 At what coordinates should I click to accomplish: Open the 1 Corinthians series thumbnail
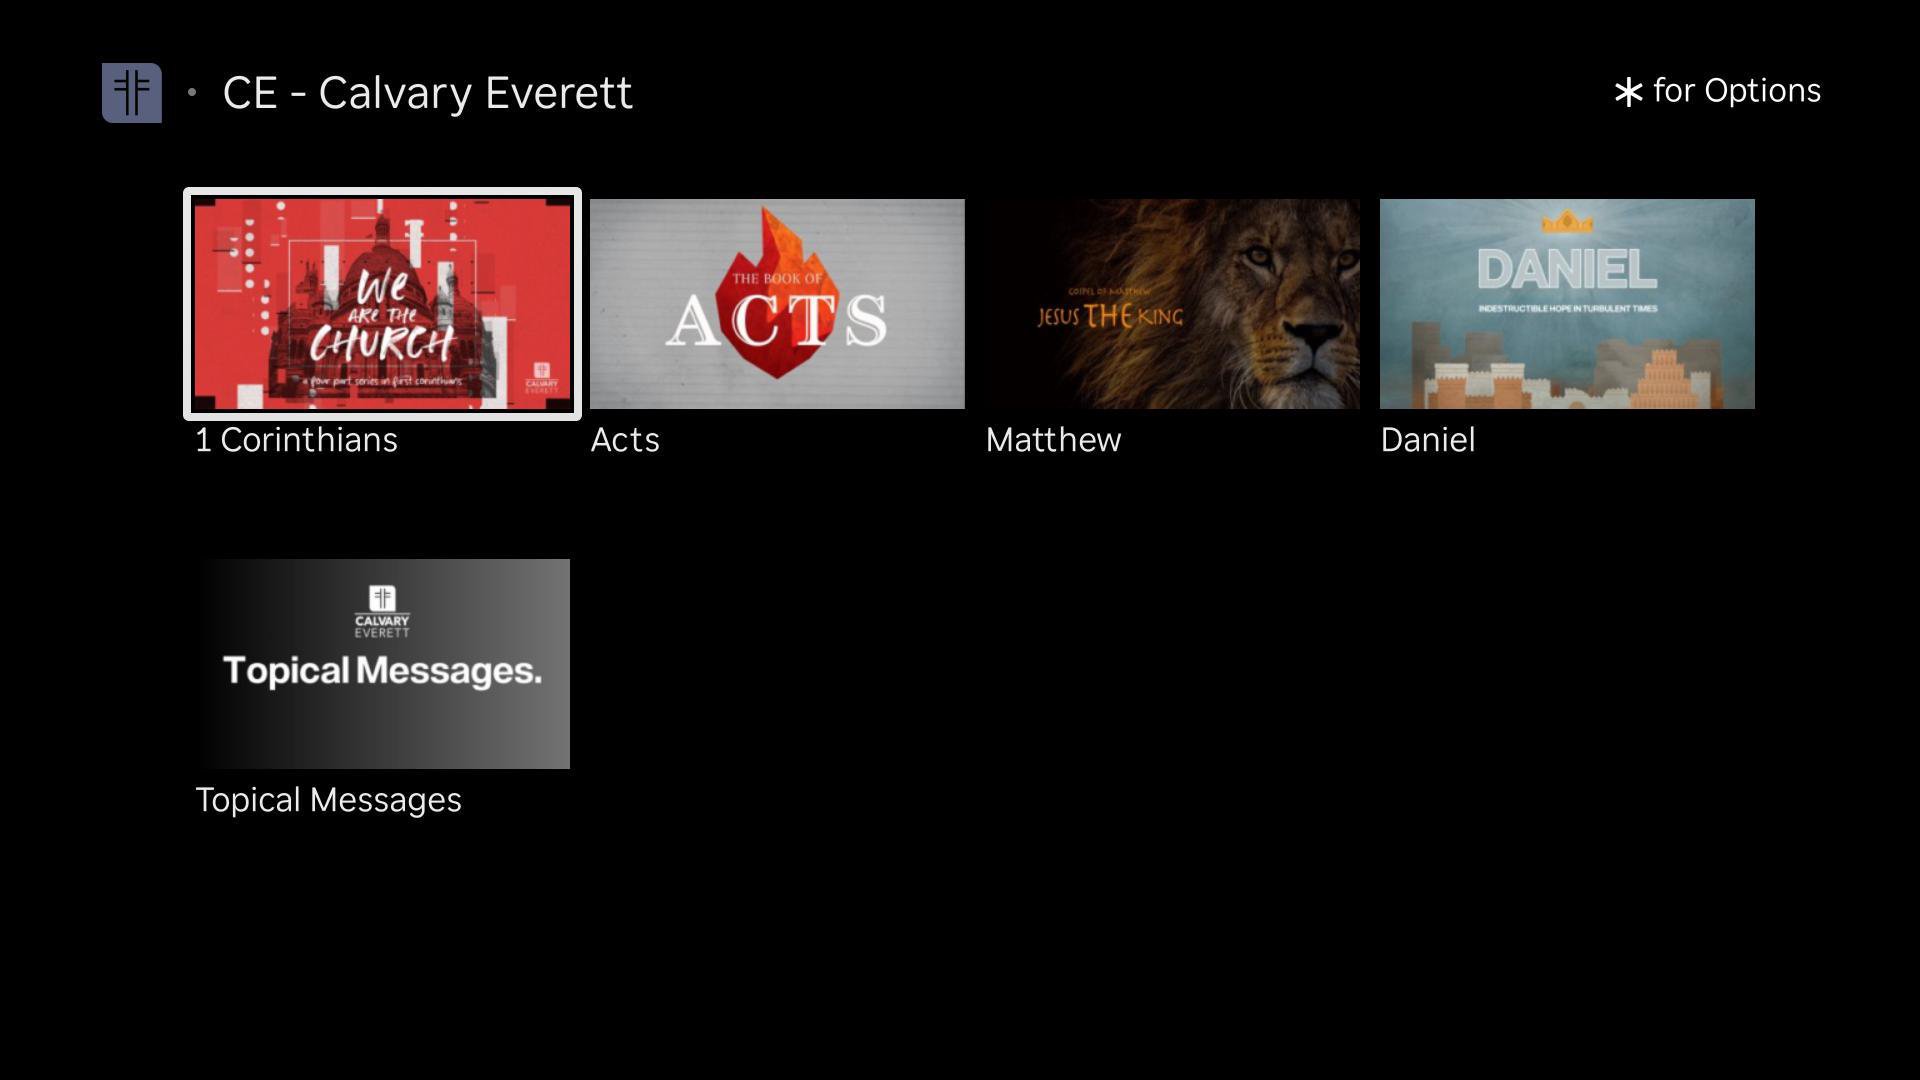point(382,303)
